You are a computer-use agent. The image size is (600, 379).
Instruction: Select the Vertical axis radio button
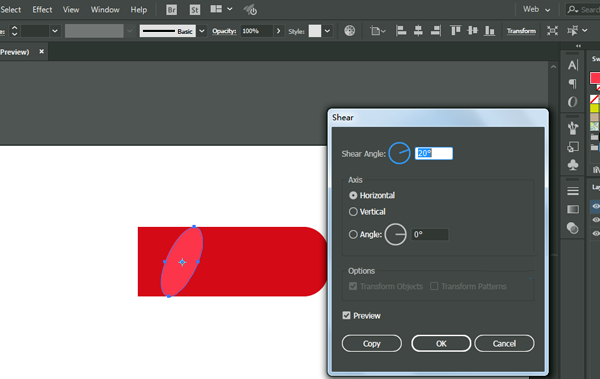353,212
